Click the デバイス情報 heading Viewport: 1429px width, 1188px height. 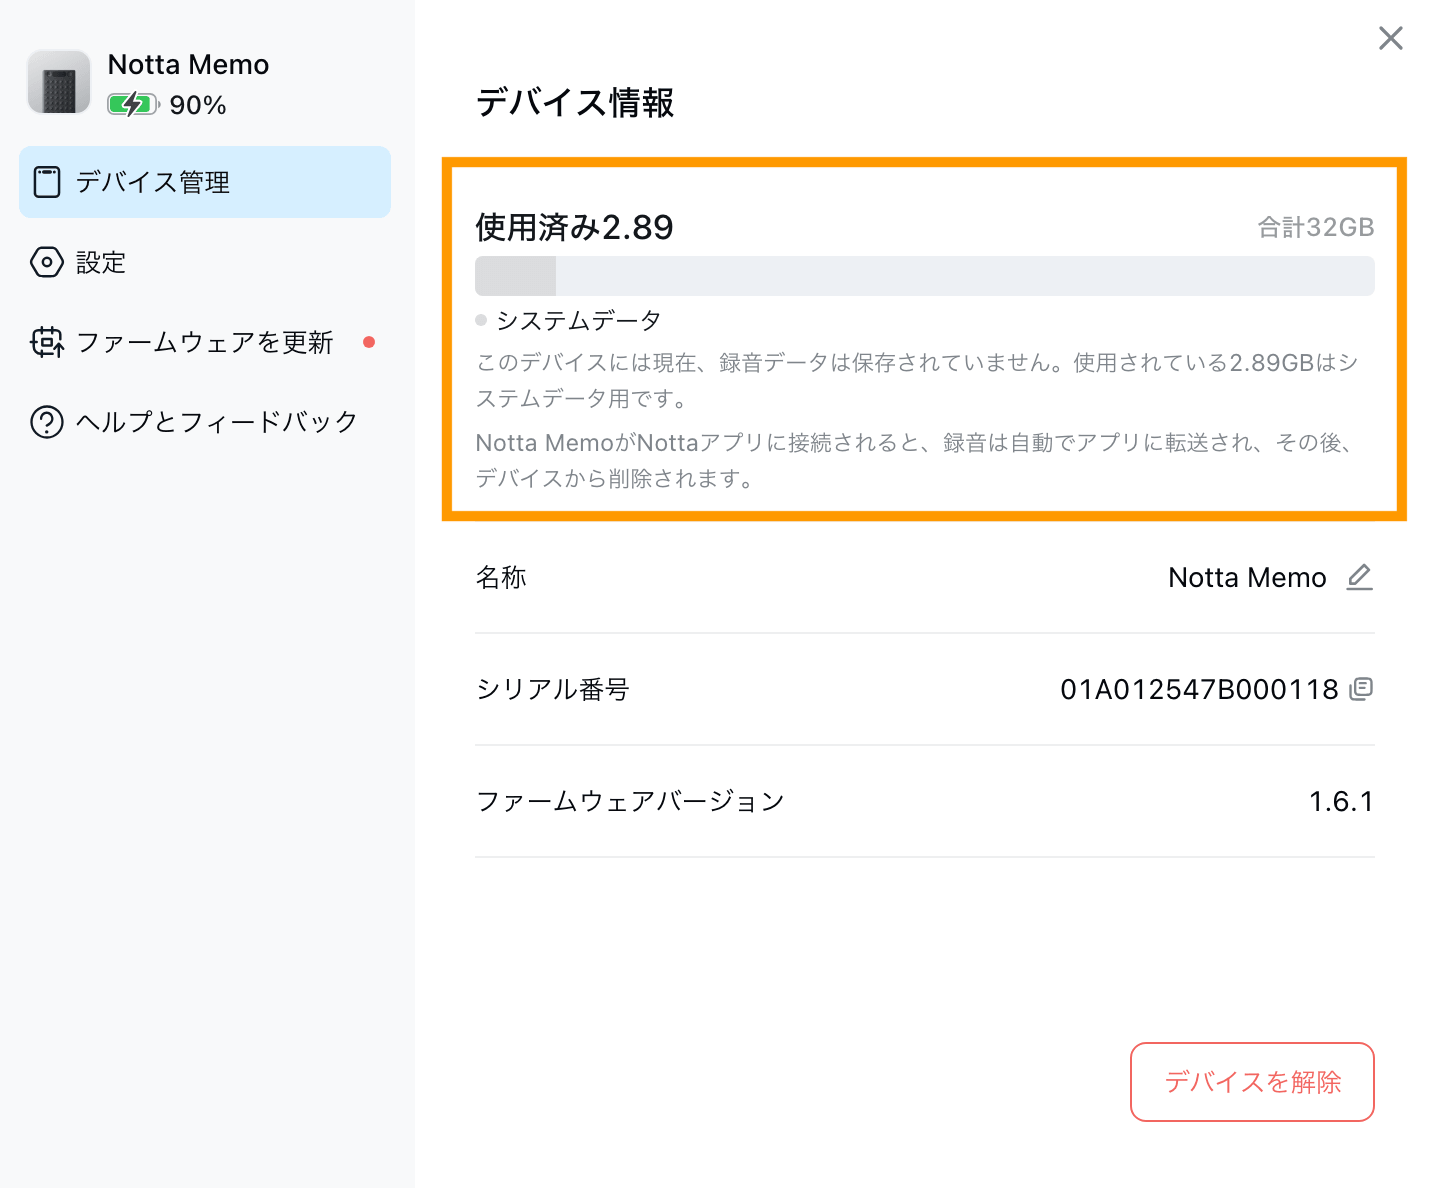point(575,102)
